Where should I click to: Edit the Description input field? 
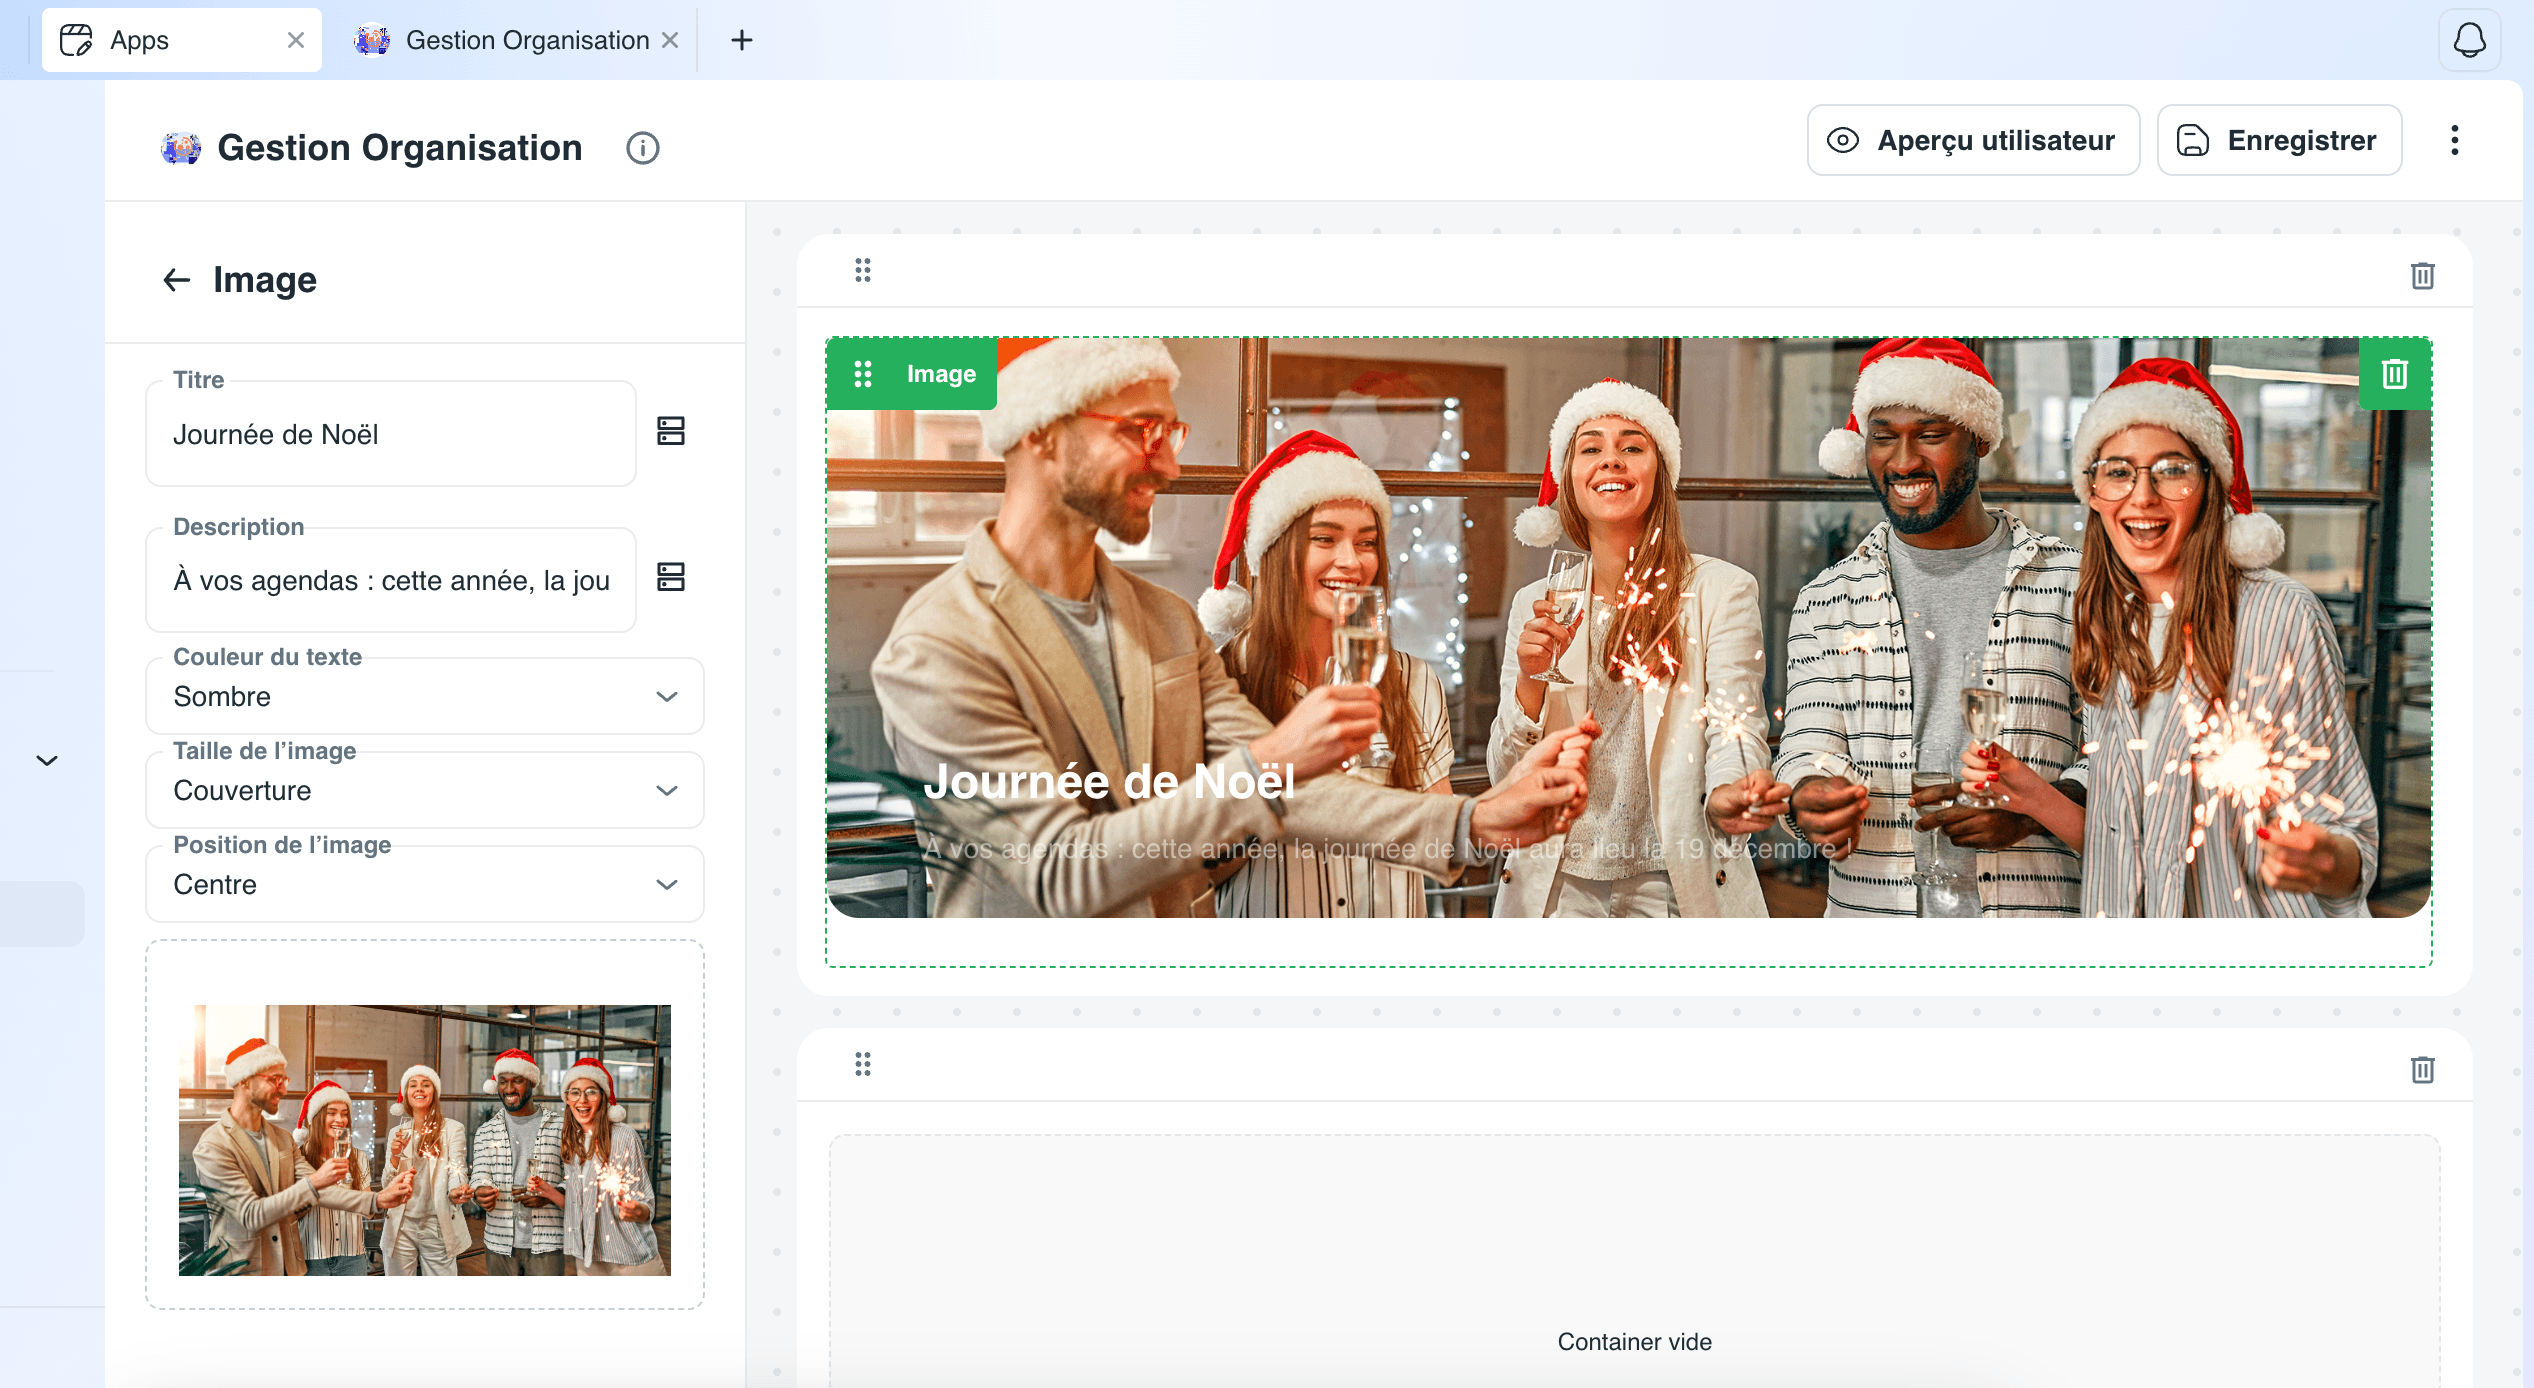click(x=391, y=580)
